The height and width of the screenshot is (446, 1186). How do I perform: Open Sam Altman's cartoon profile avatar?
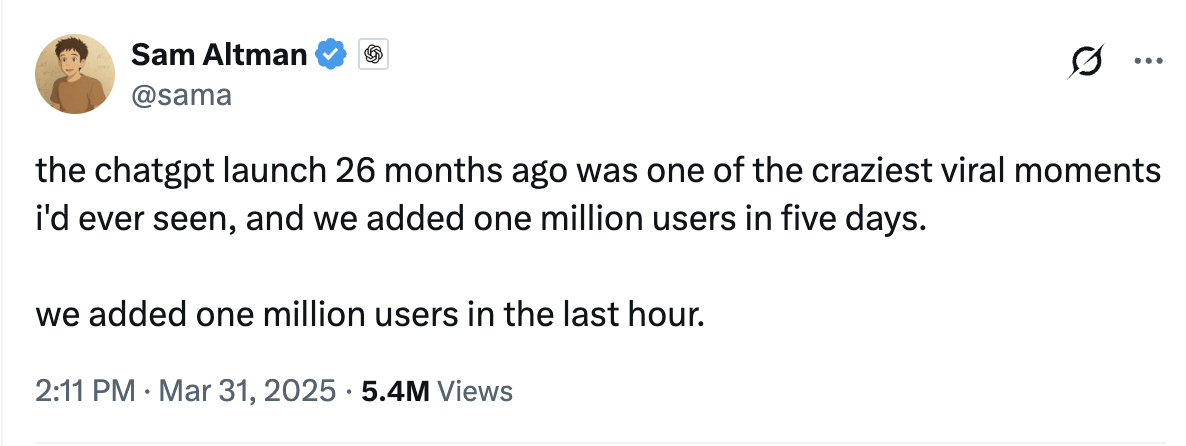pos(74,74)
